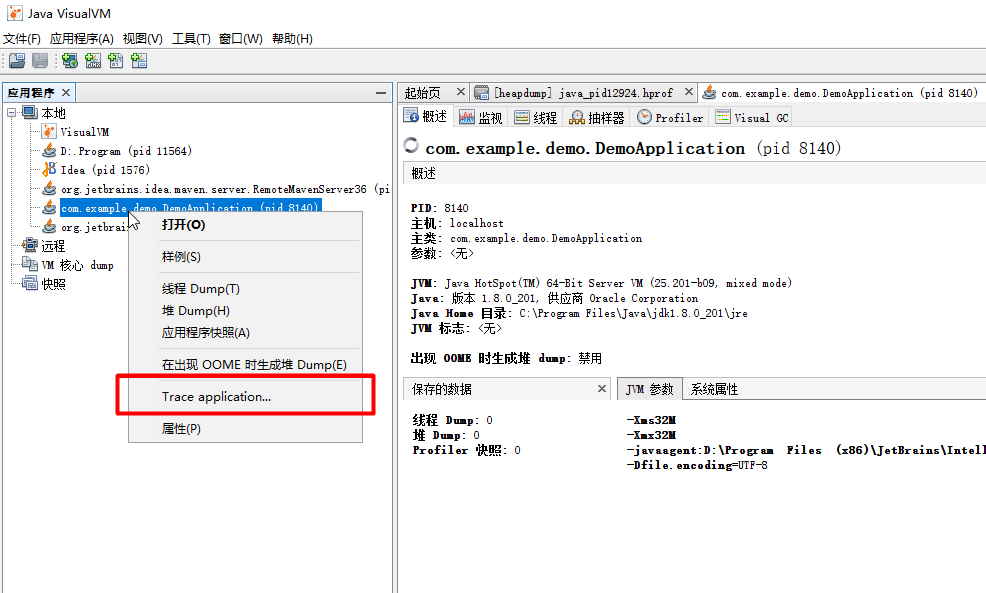Switch to the JVM 参数 tab

pos(650,389)
